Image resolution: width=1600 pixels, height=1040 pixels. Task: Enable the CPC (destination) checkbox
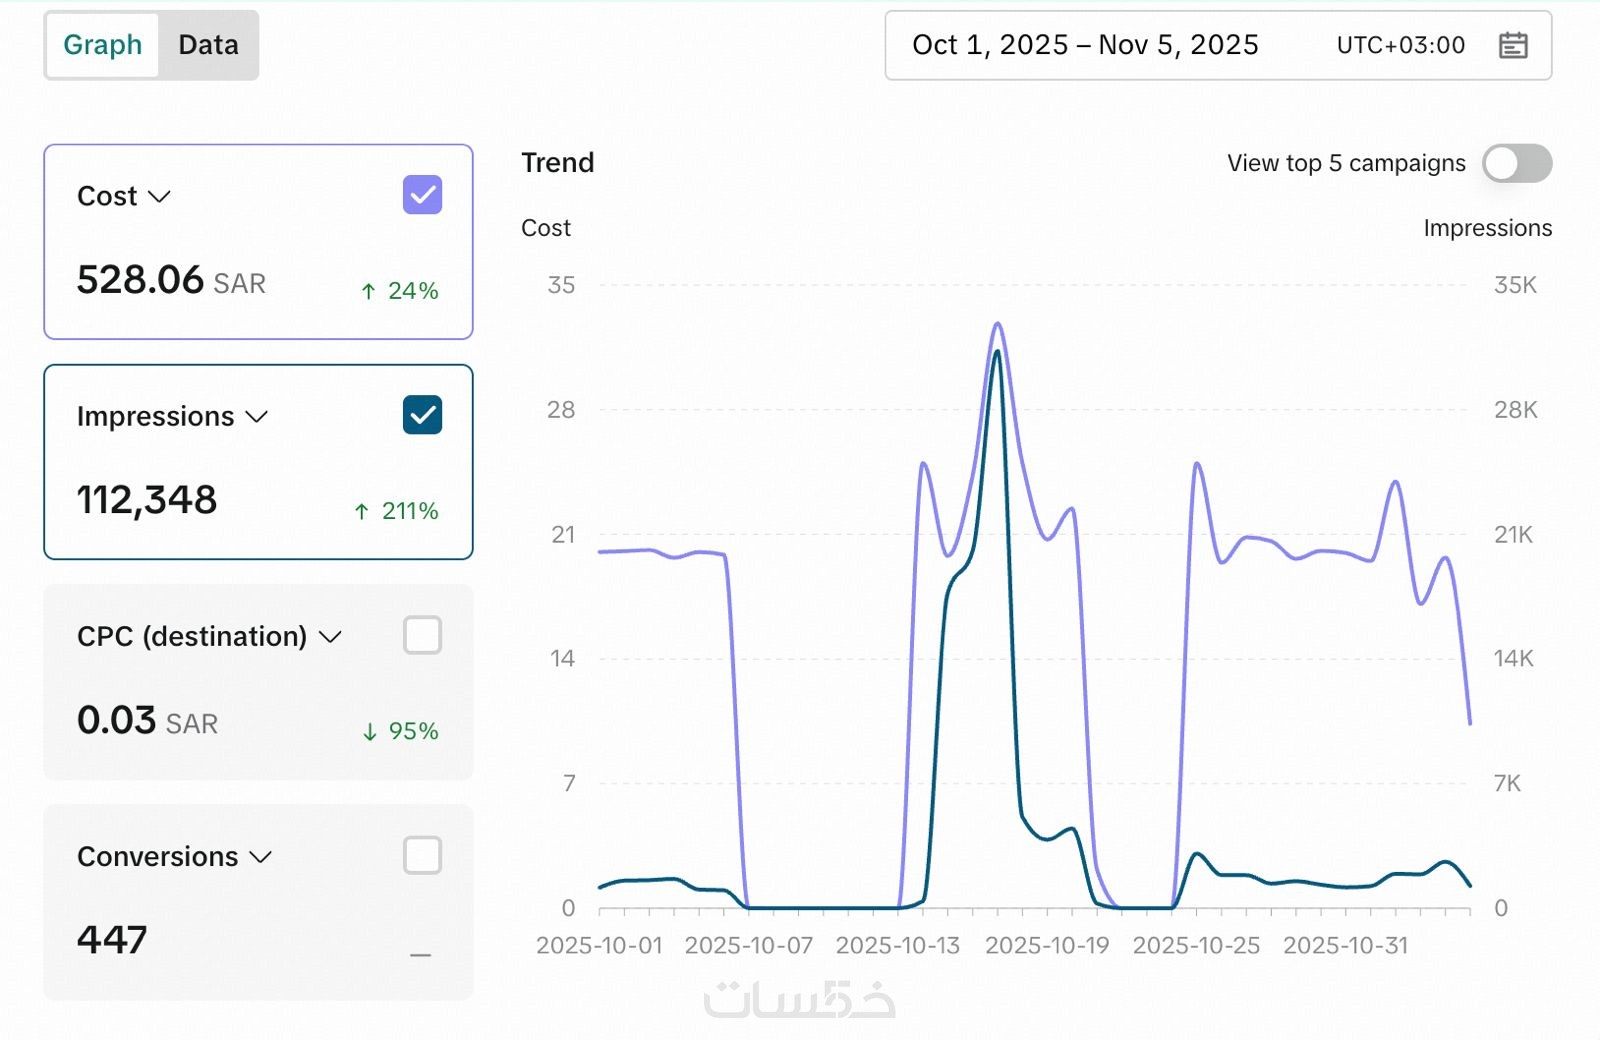click(422, 635)
